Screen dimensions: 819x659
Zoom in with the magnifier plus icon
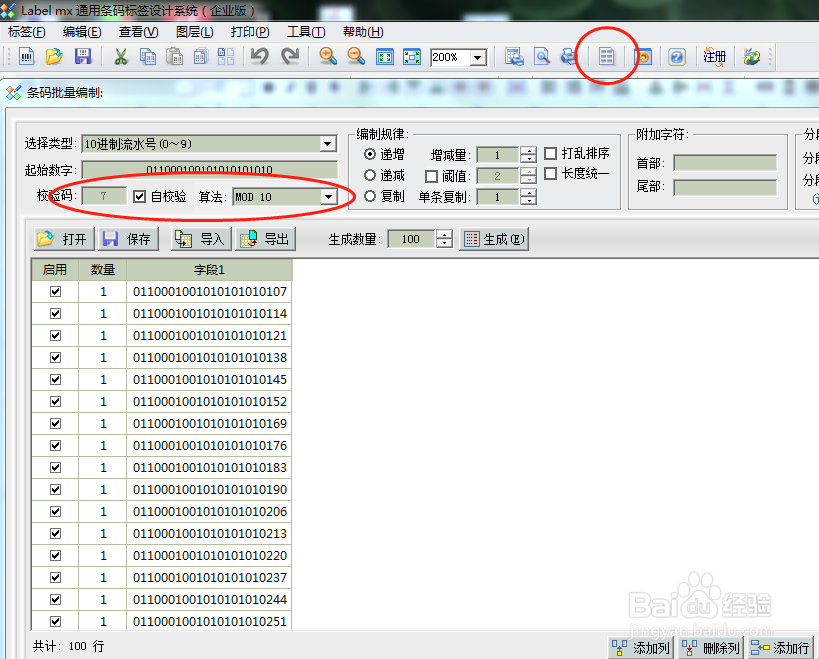click(x=328, y=56)
